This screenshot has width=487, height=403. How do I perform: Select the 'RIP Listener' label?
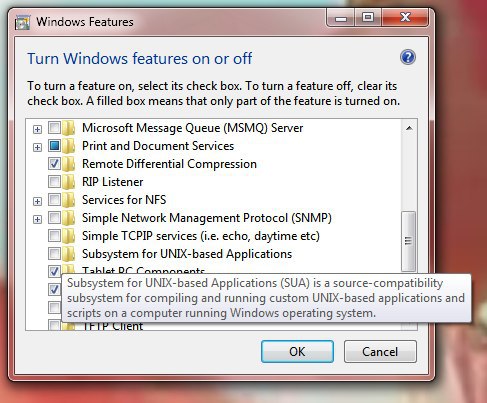(113, 182)
